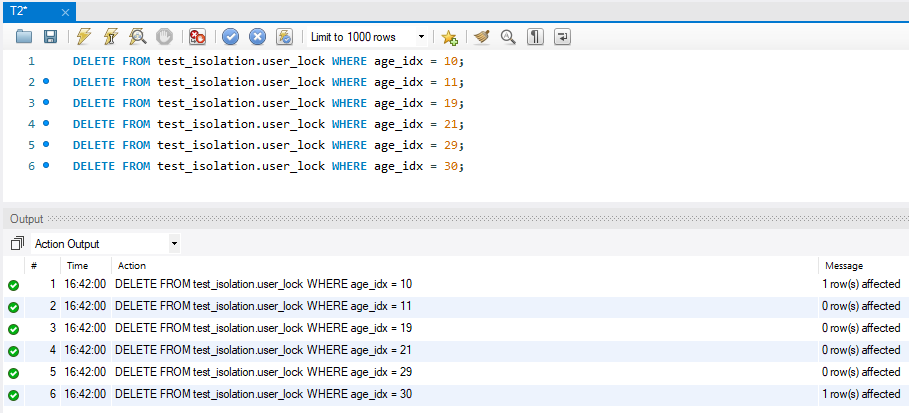Click the 1 row(s) affected message in row 6
The width and height of the screenshot is (909, 413).
[861, 394]
